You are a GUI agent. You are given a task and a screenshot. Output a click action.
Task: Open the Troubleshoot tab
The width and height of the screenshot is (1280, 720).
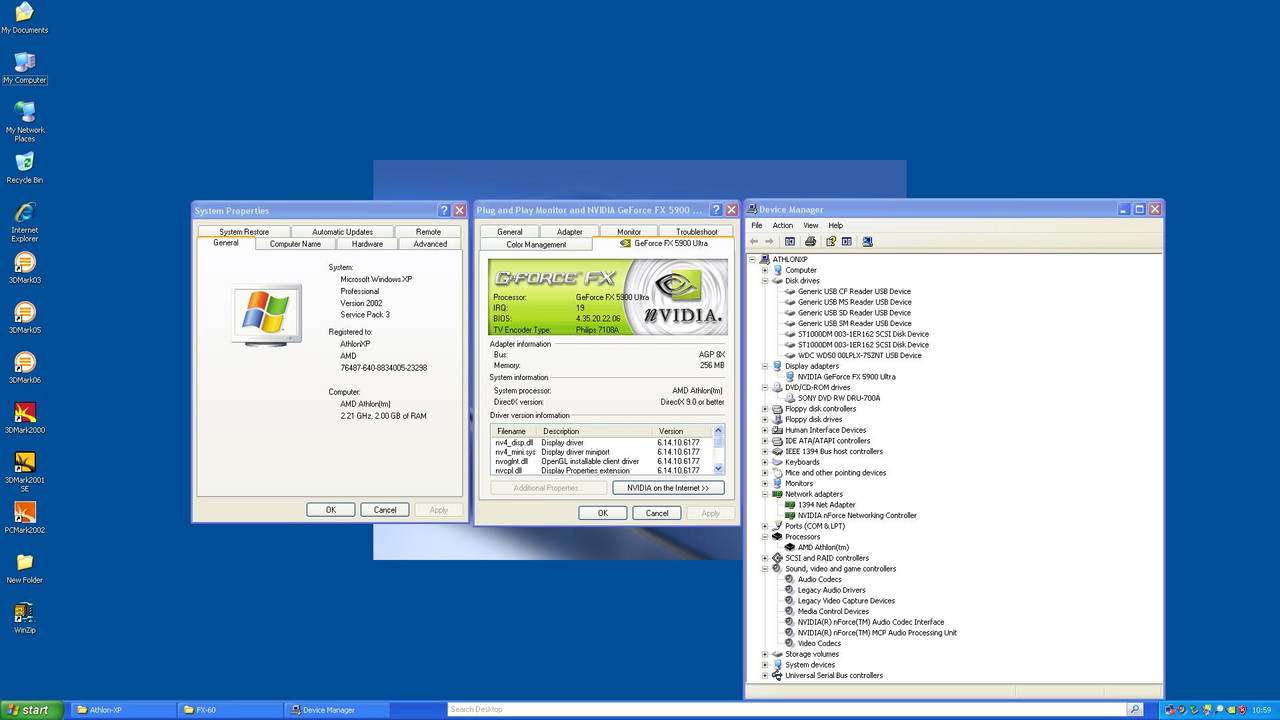(x=697, y=232)
